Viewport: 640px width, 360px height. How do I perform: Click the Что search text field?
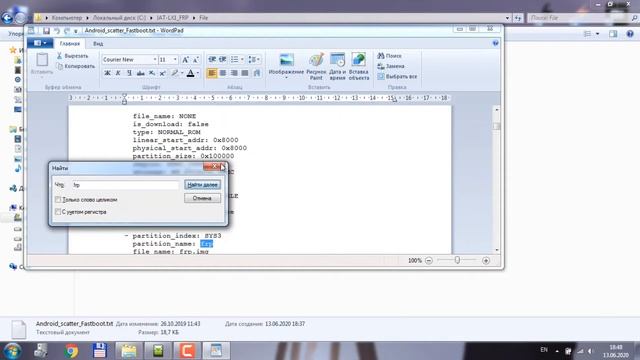tap(125, 185)
